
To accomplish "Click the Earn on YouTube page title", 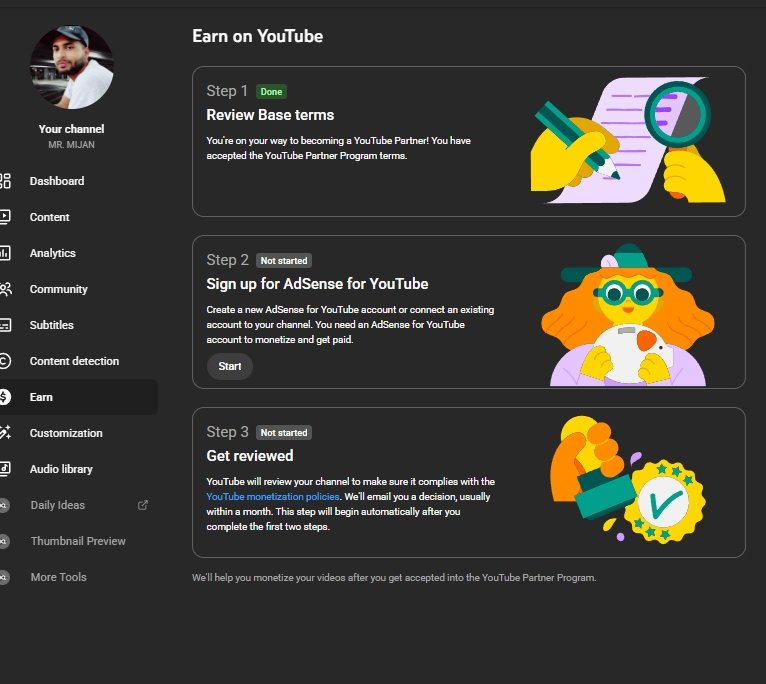I will coord(257,36).
